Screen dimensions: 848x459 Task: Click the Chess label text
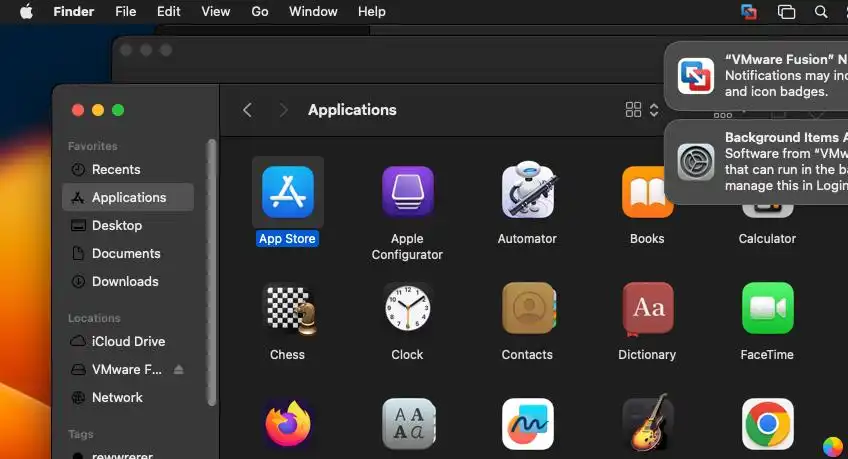[x=287, y=355]
